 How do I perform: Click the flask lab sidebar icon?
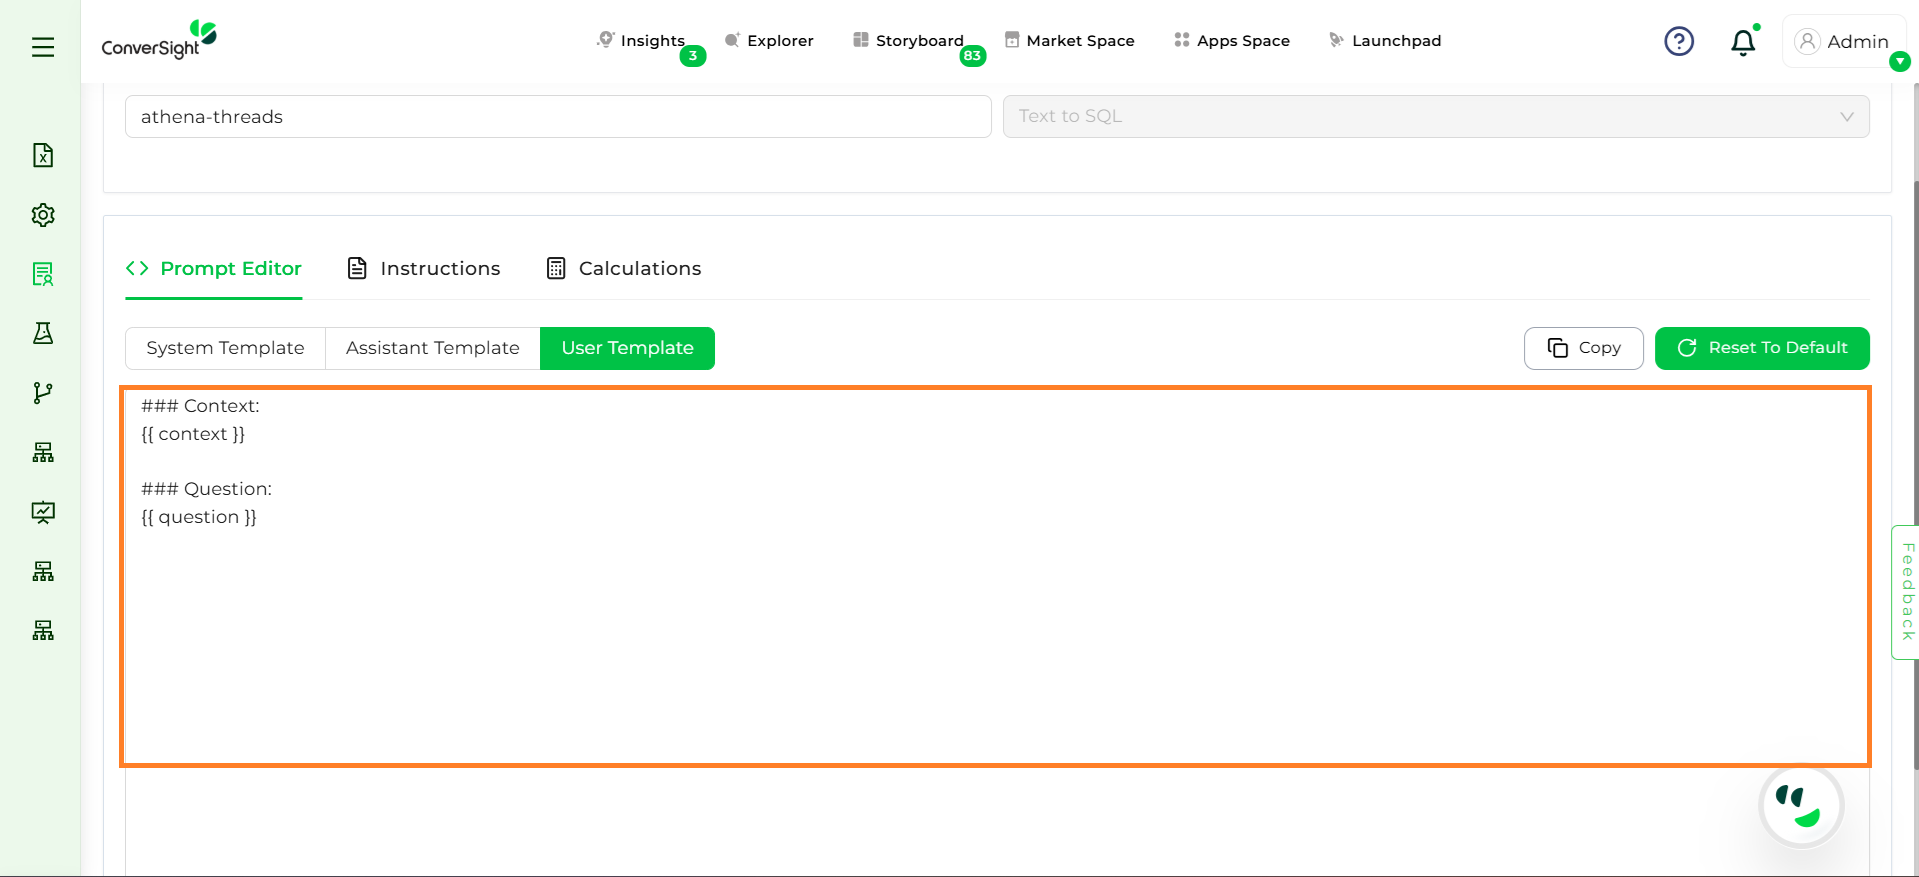click(43, 333)
